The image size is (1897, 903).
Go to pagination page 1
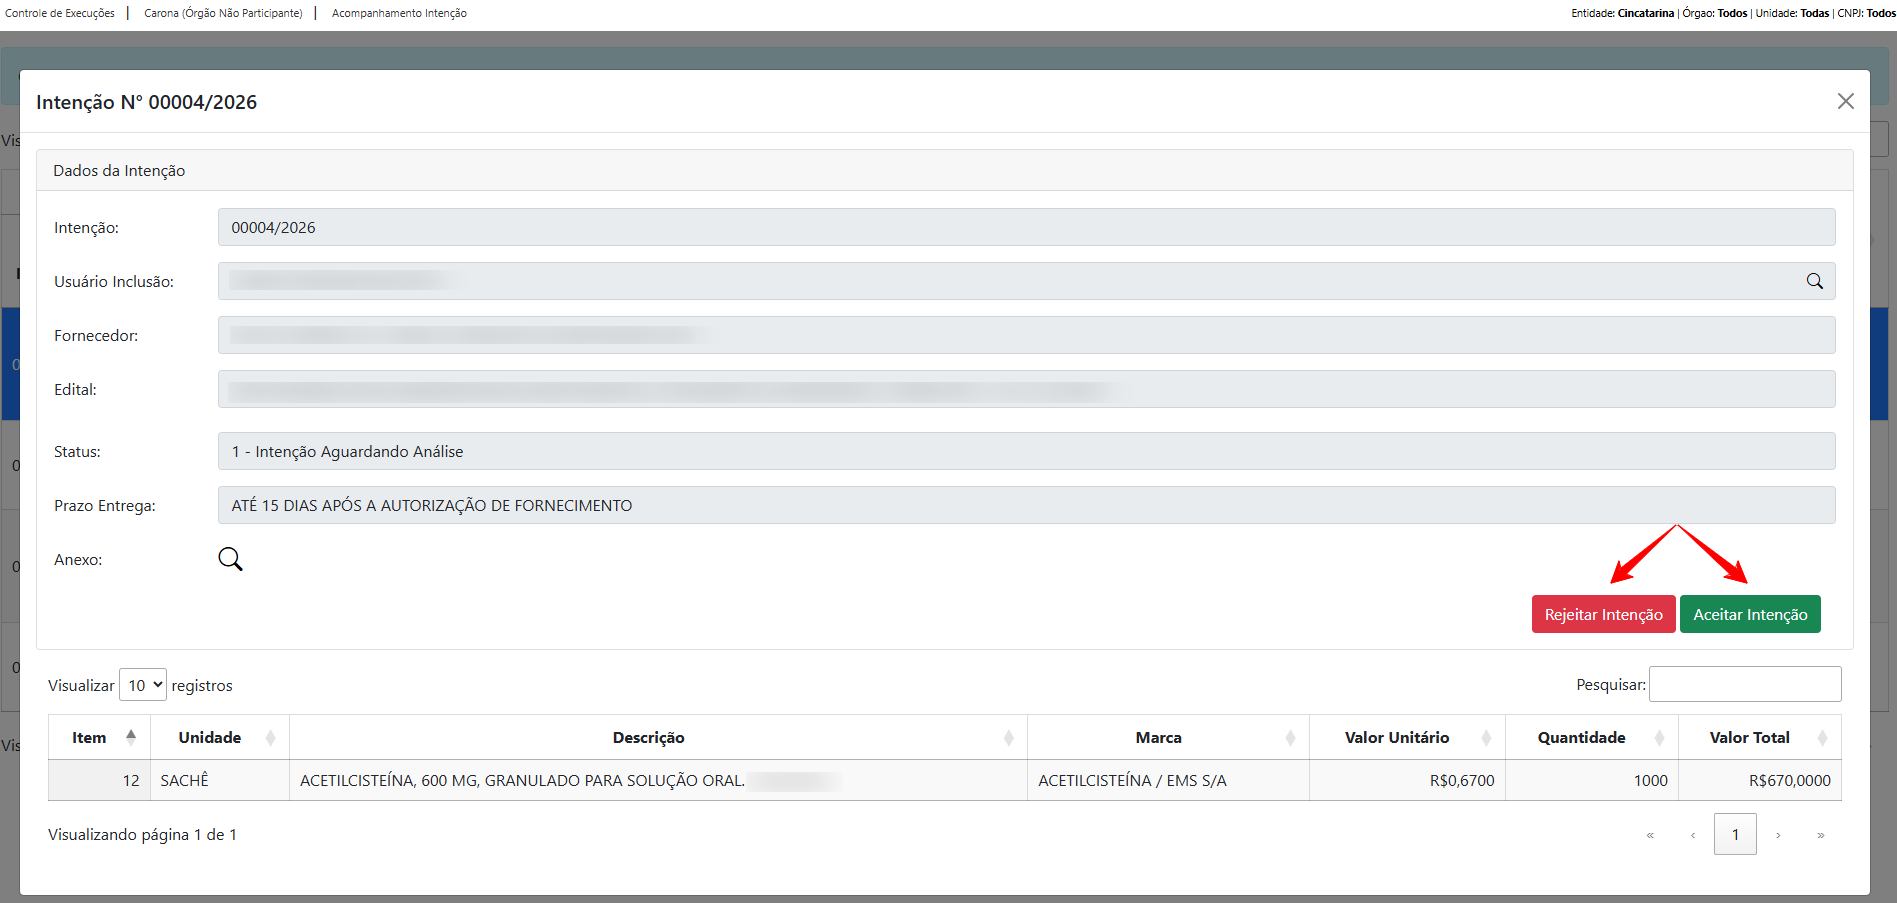(1735, 834)
